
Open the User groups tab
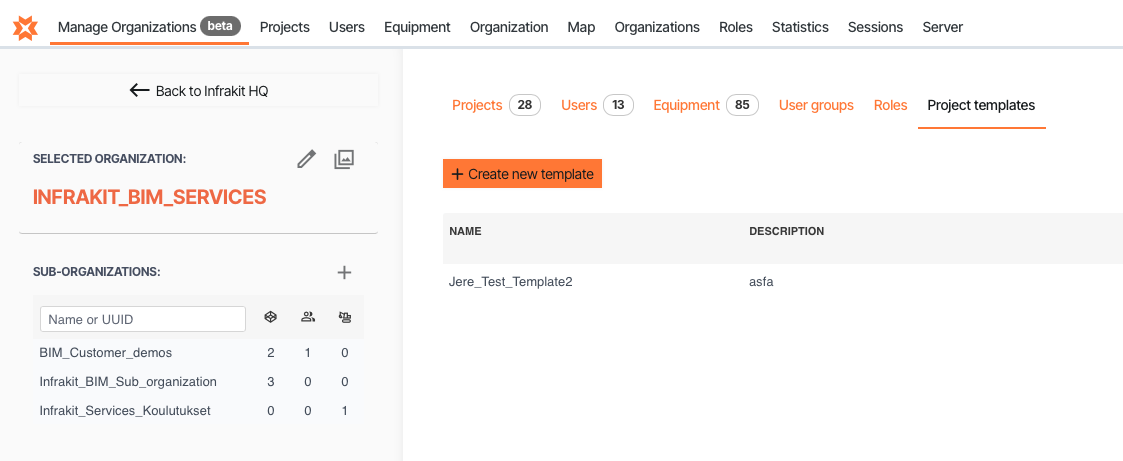click(x=816, y=105)
